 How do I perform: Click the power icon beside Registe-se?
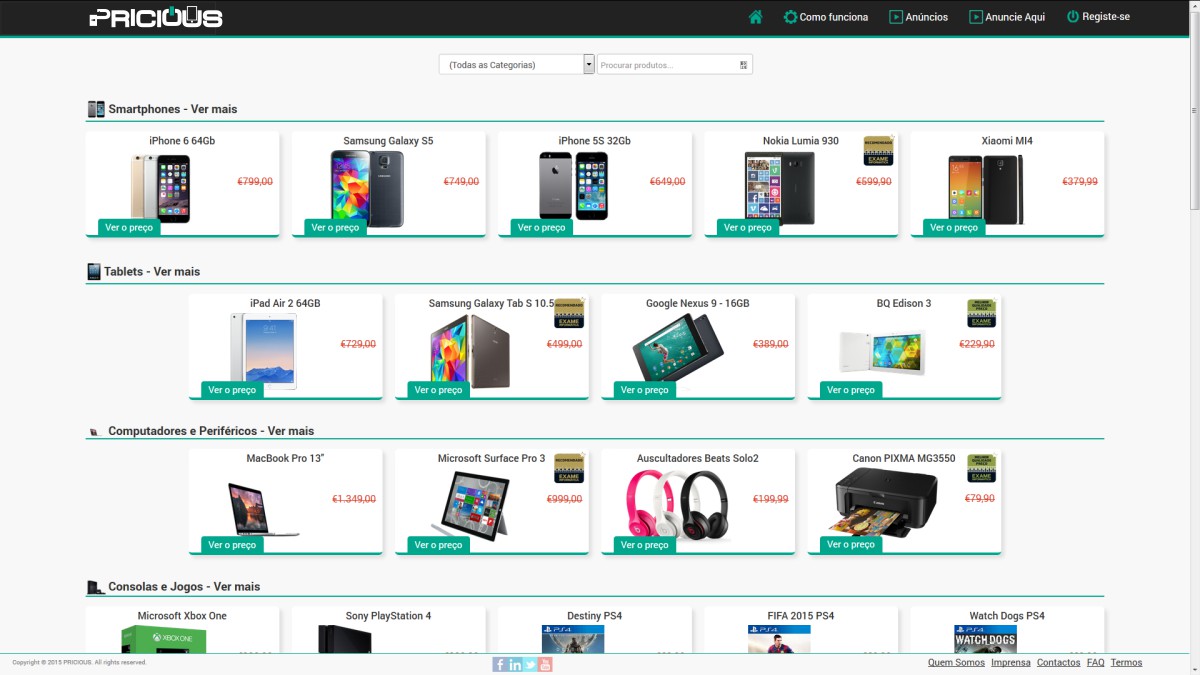click(x=1073, y=17)
